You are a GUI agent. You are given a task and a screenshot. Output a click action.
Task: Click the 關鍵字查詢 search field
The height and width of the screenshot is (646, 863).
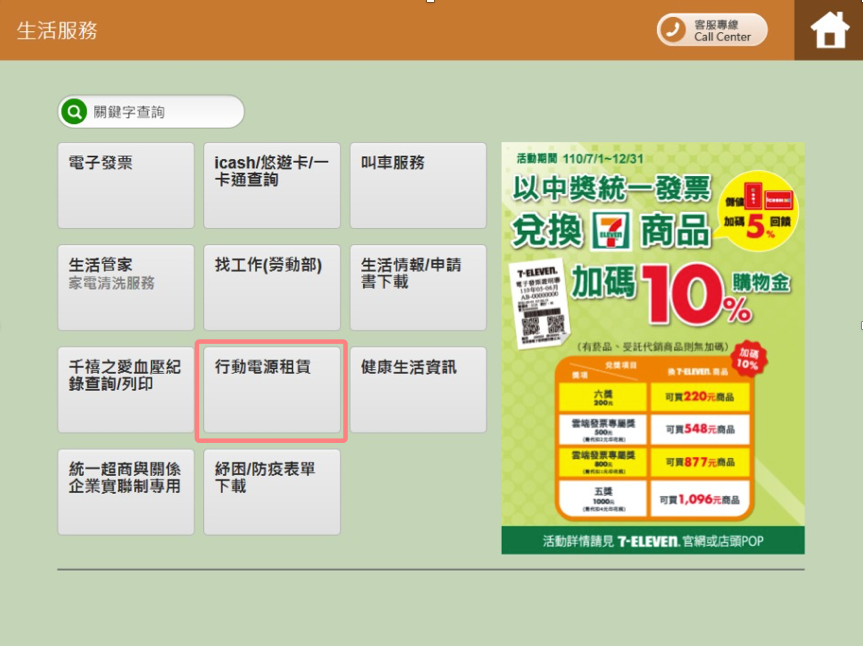pyautogui.click(x=151, y=112)
